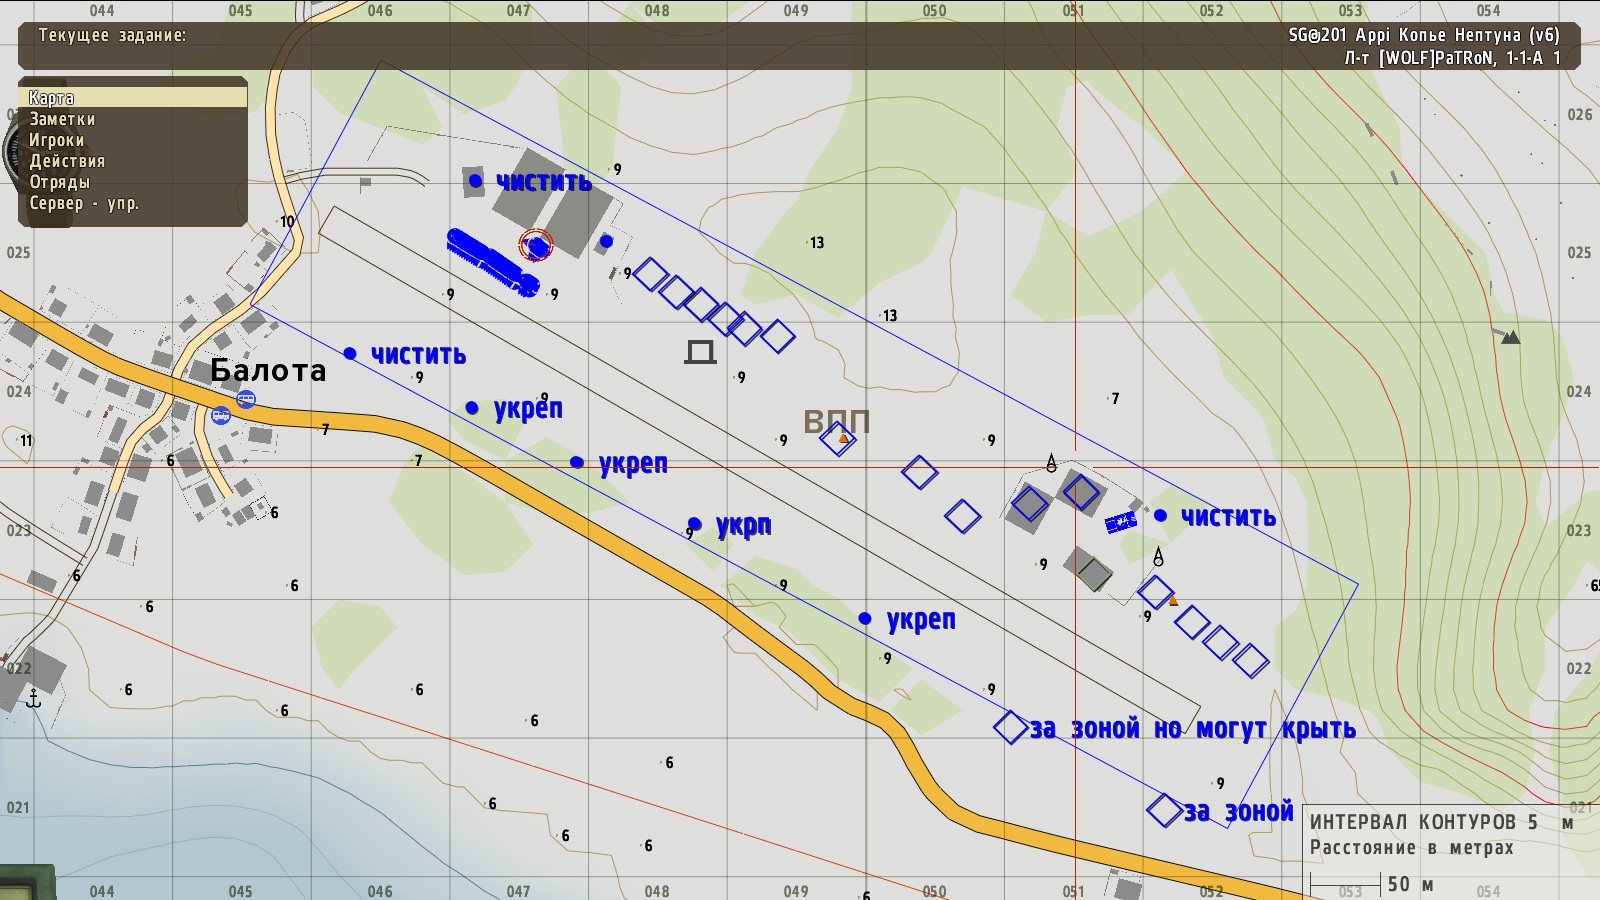
Task: Click diamond marker with orange triangle at ВПП
Action: (838, 437)
